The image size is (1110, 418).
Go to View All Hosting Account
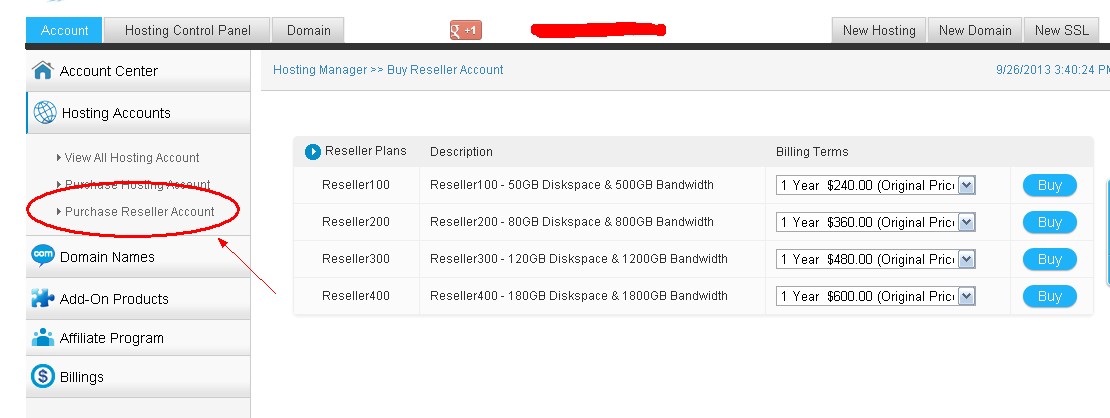(x=132, y=158)
